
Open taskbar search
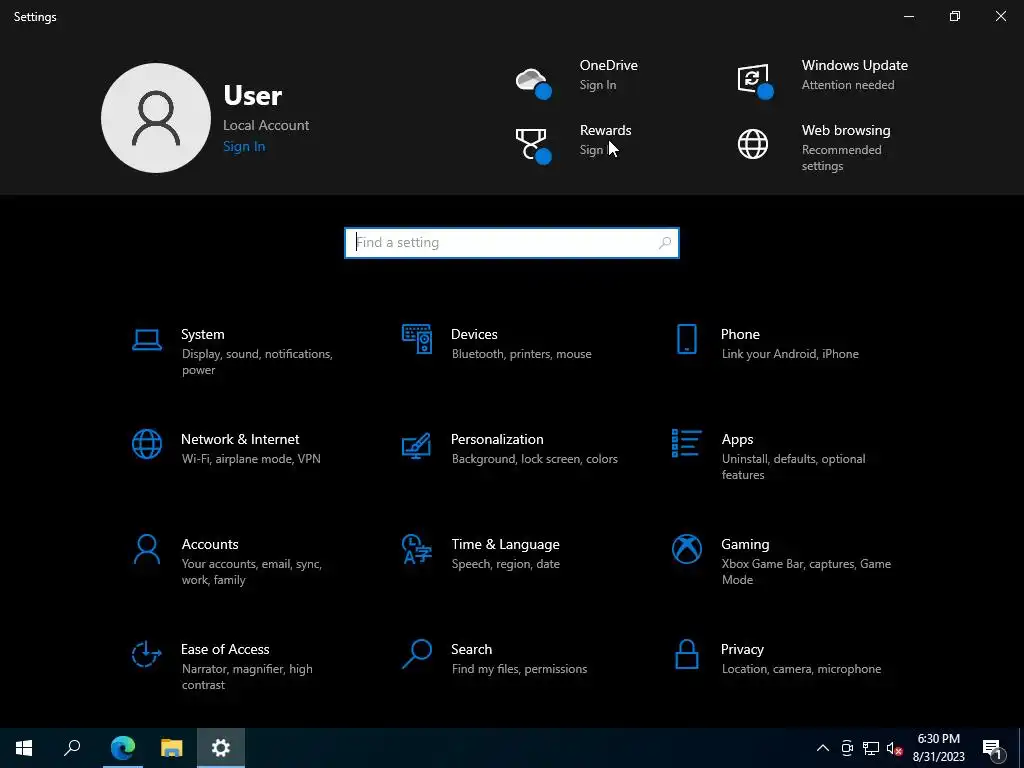72,748
